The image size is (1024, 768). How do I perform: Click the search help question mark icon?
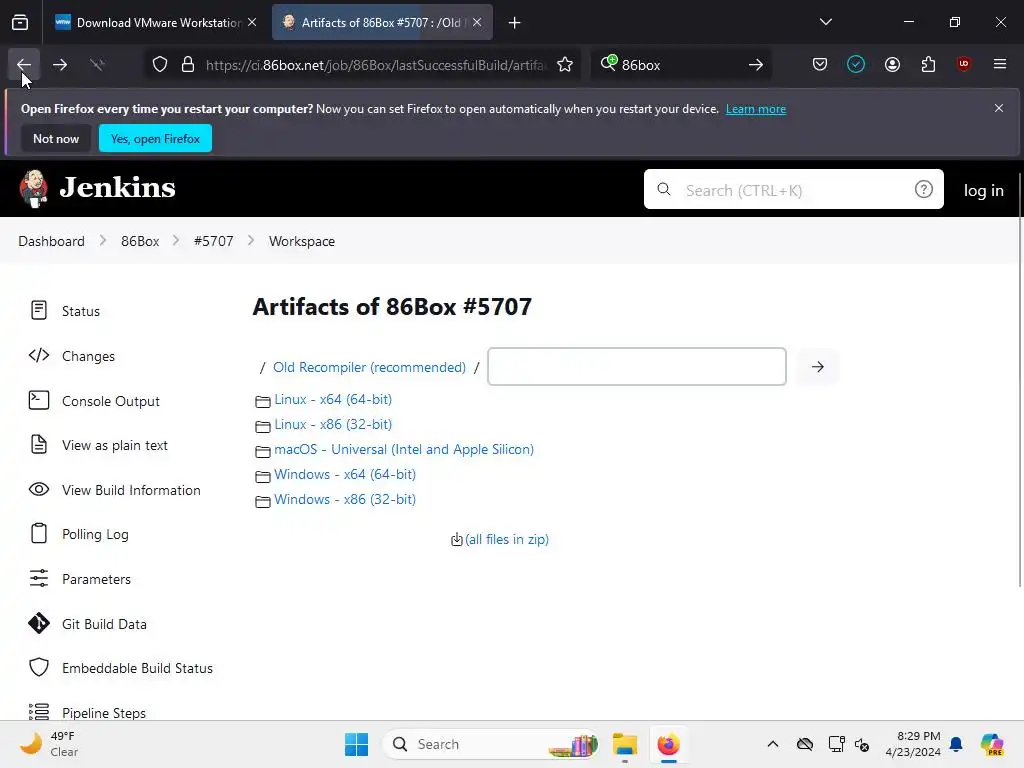pos(923,189)
